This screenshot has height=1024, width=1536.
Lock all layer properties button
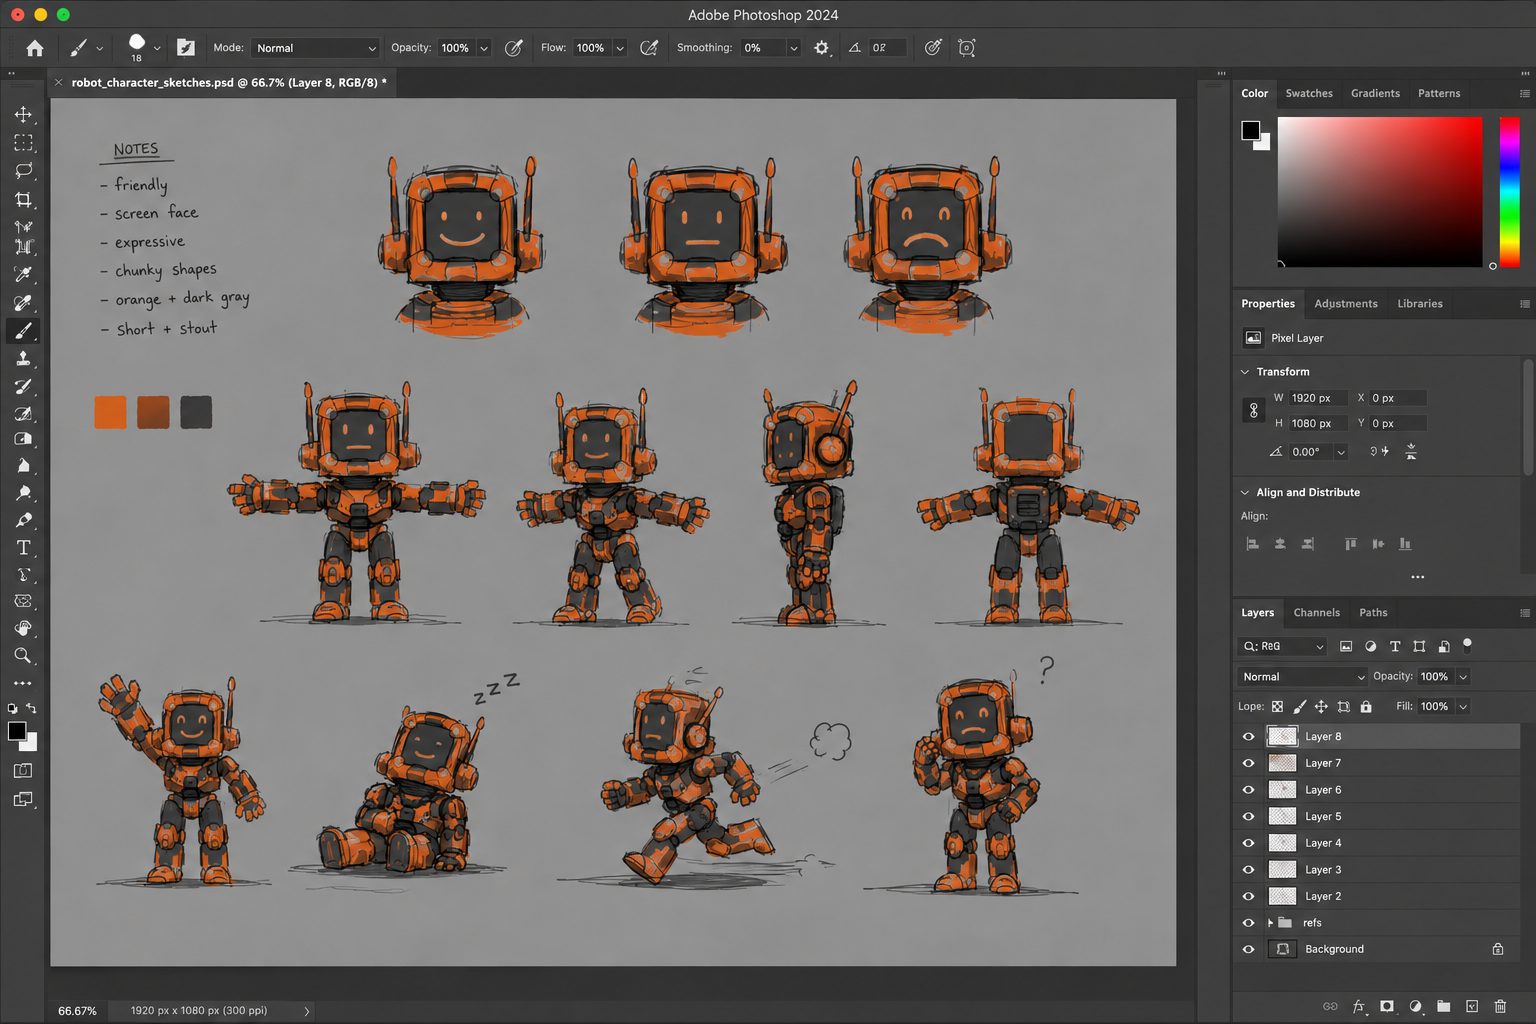1366,707
